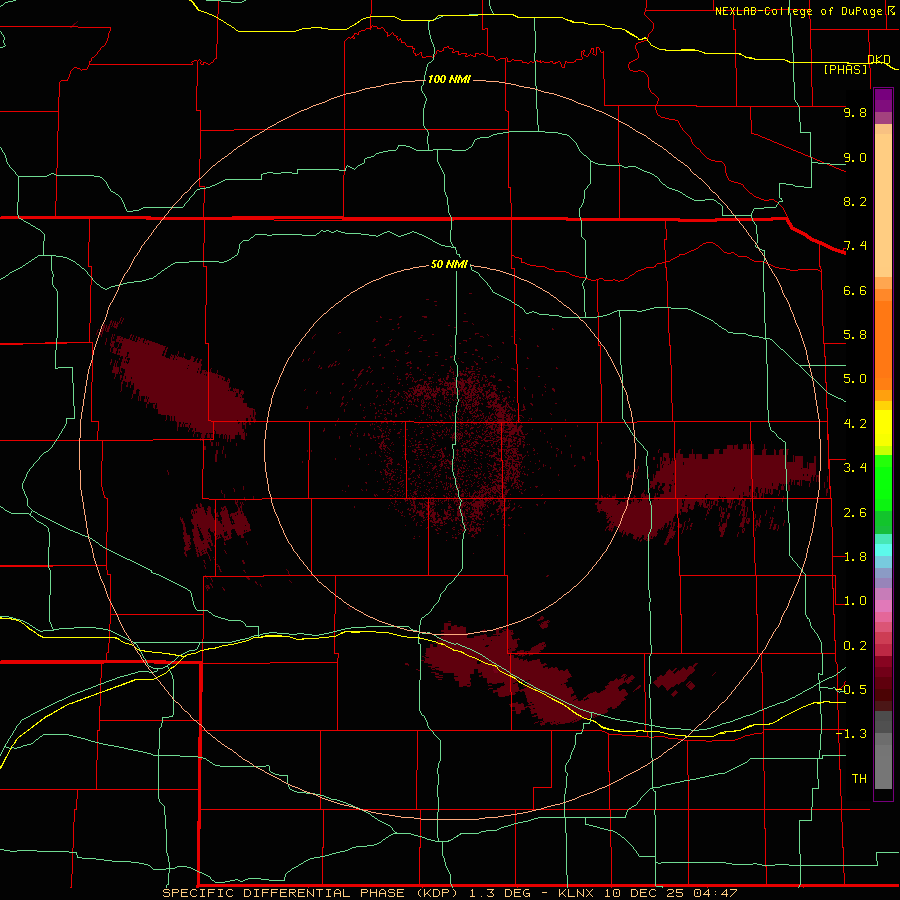Pick the peach segment of the color bar
This screenshot has width=900, height=900.
pyautogui.click(x=883, y=205)
